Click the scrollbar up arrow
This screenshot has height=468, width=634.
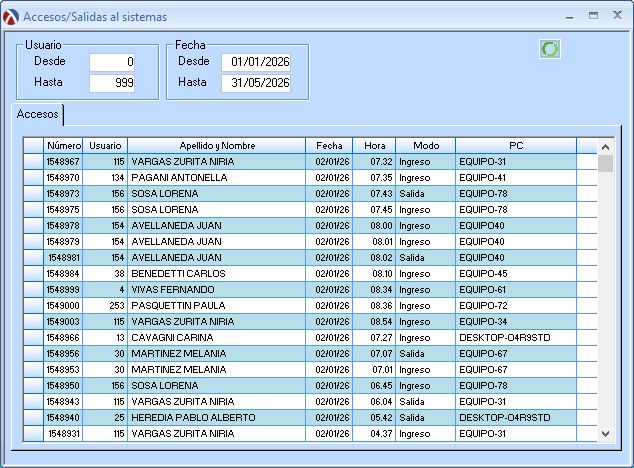[605, 147]
